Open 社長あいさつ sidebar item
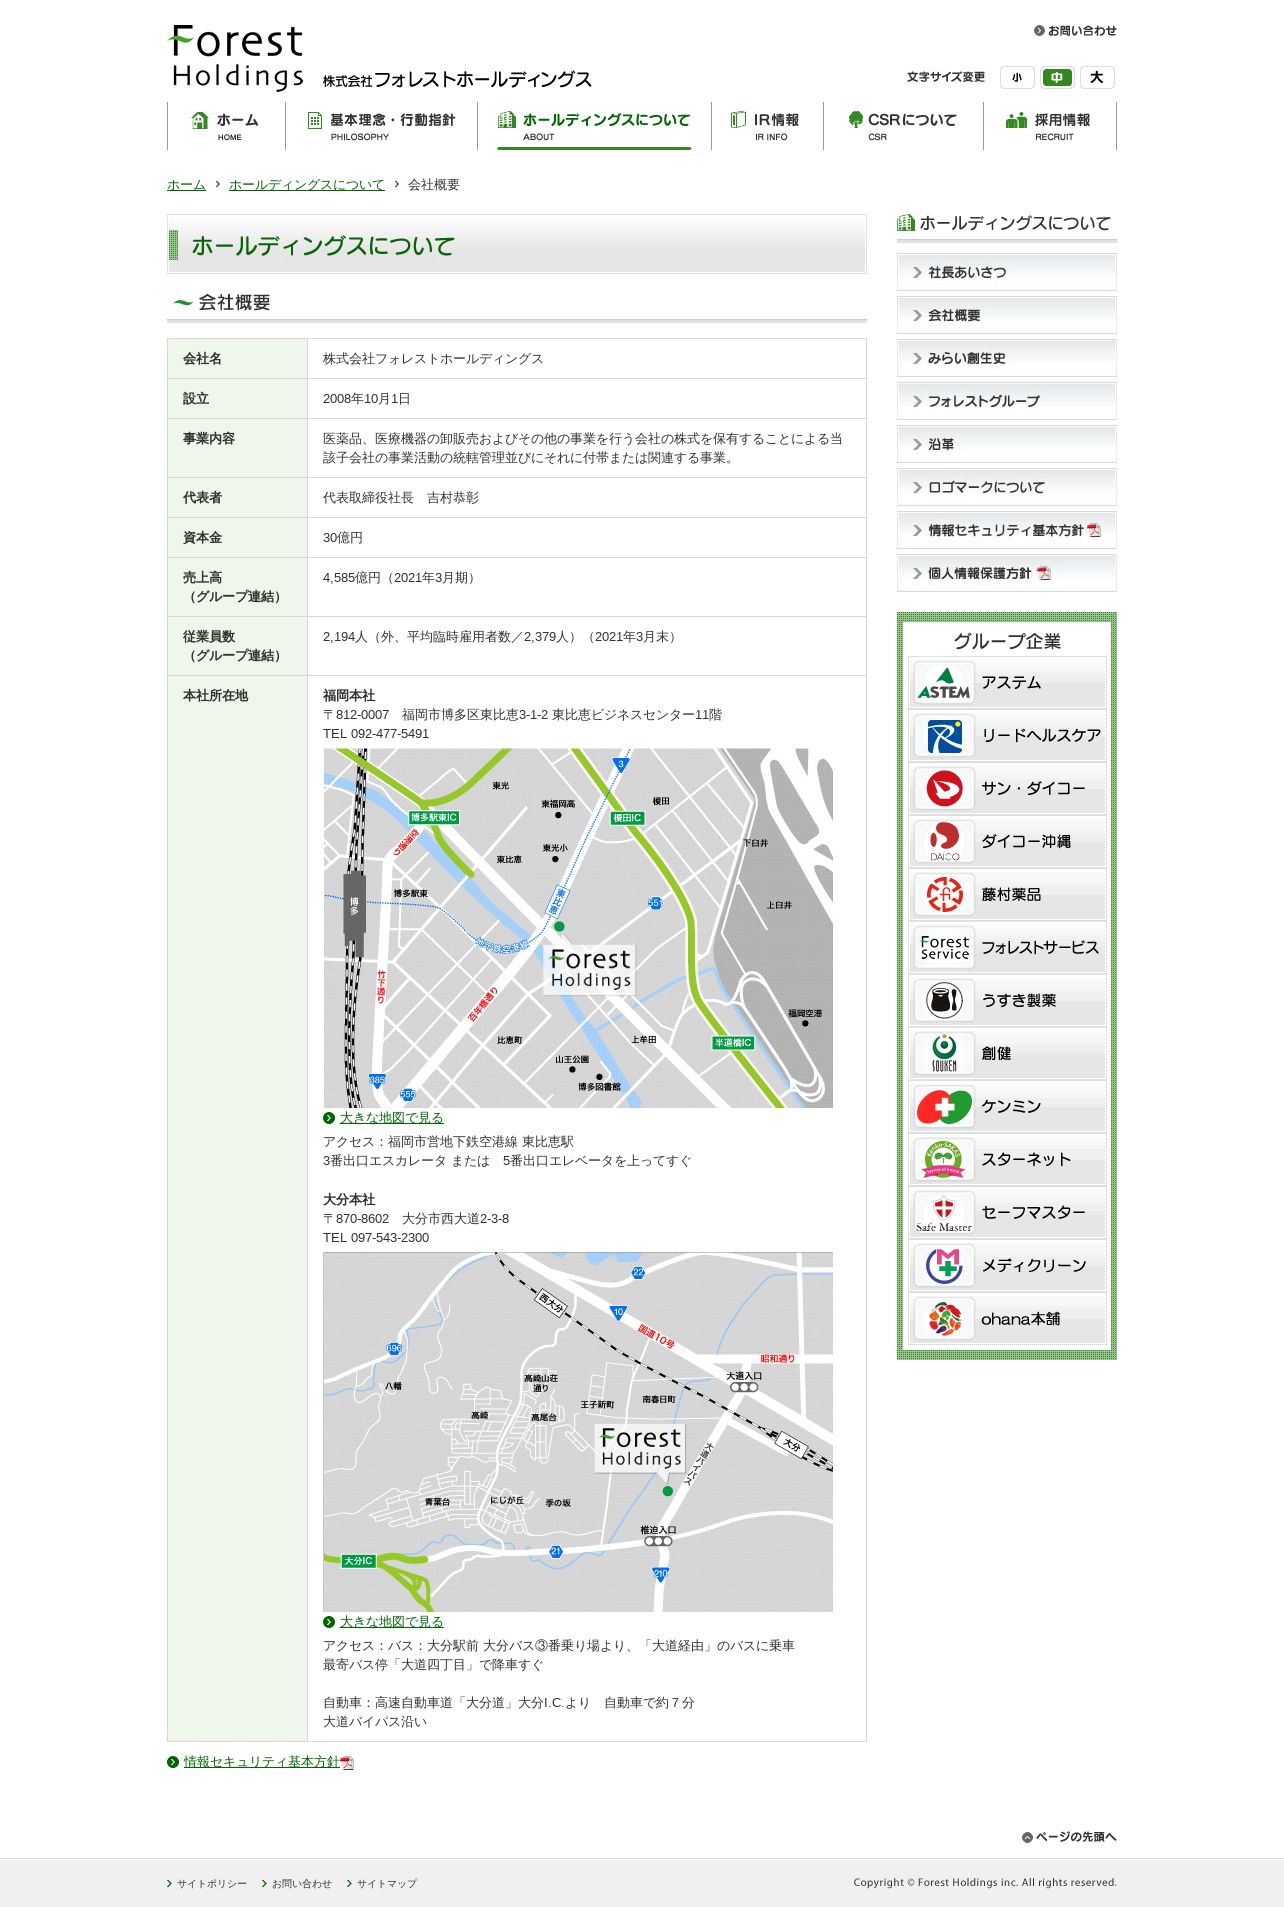The width and height of the screenshot is (1284, 1907). coord(1007,272)
